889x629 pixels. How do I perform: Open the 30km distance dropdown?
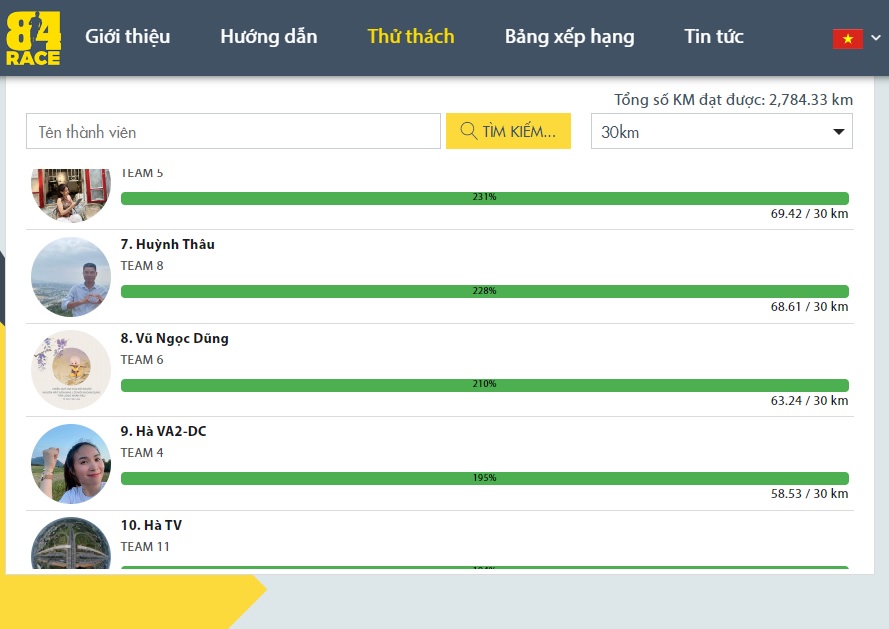pyautogui.click(x=721, y=132)
